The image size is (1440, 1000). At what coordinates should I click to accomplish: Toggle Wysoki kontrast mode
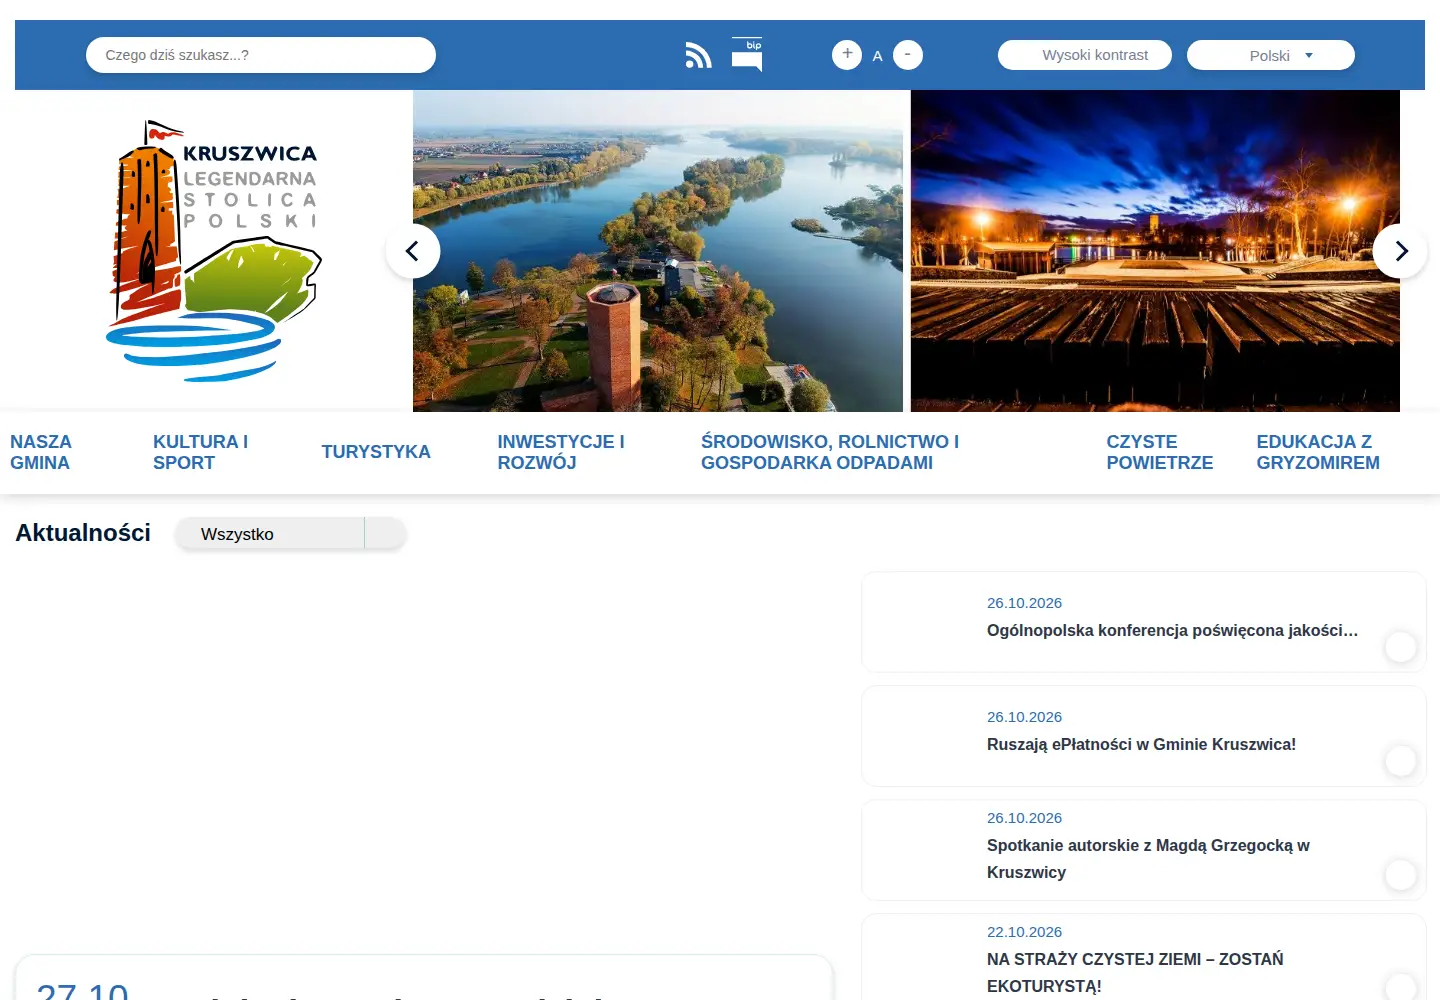coord(1085,55)
